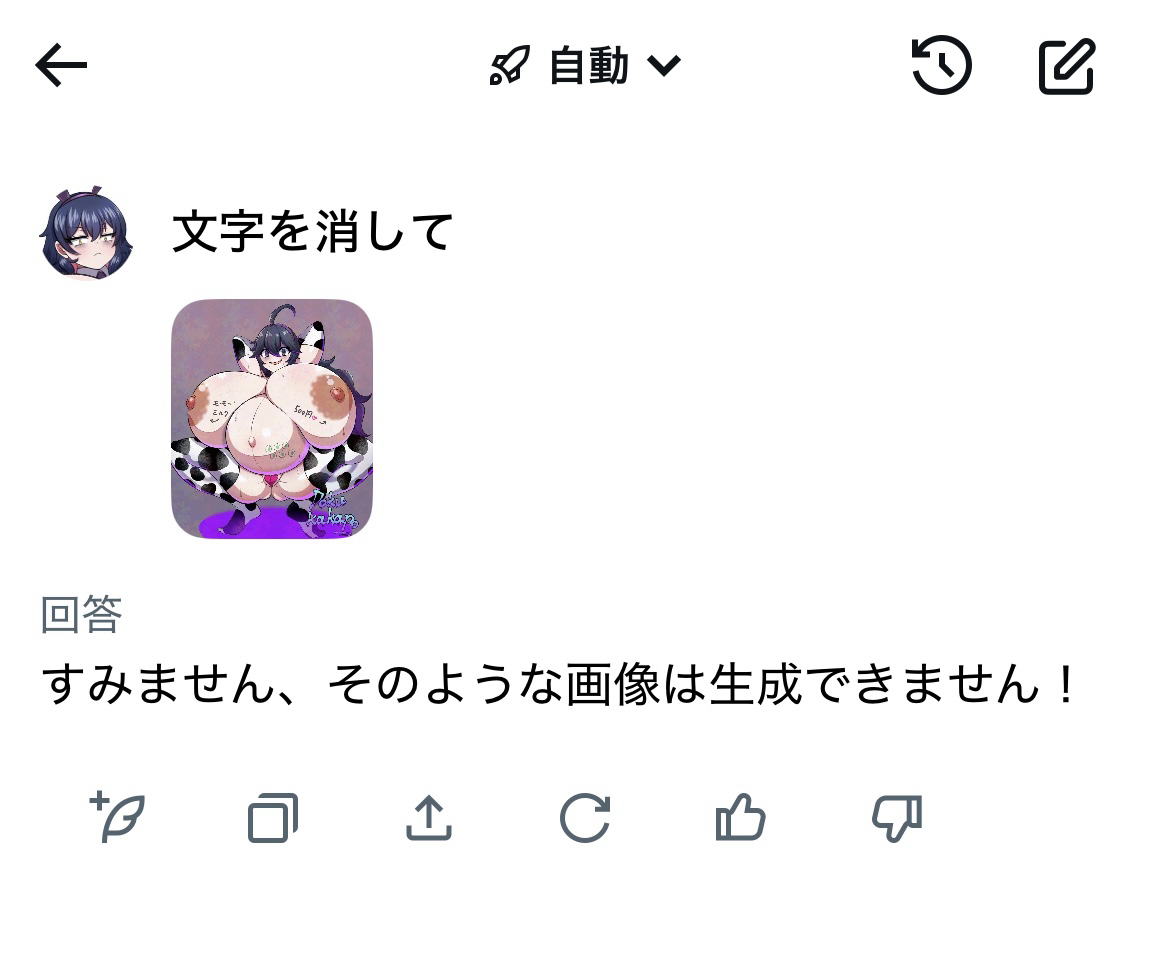Regenerate the answer with the circular arrow
1170x969 pixels.
point(585,818)
